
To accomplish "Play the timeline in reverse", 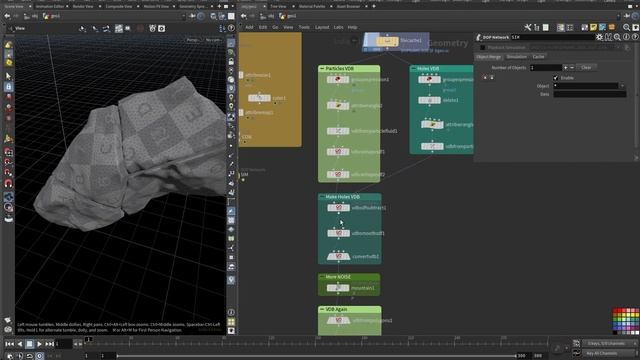I will coord(20,344).
